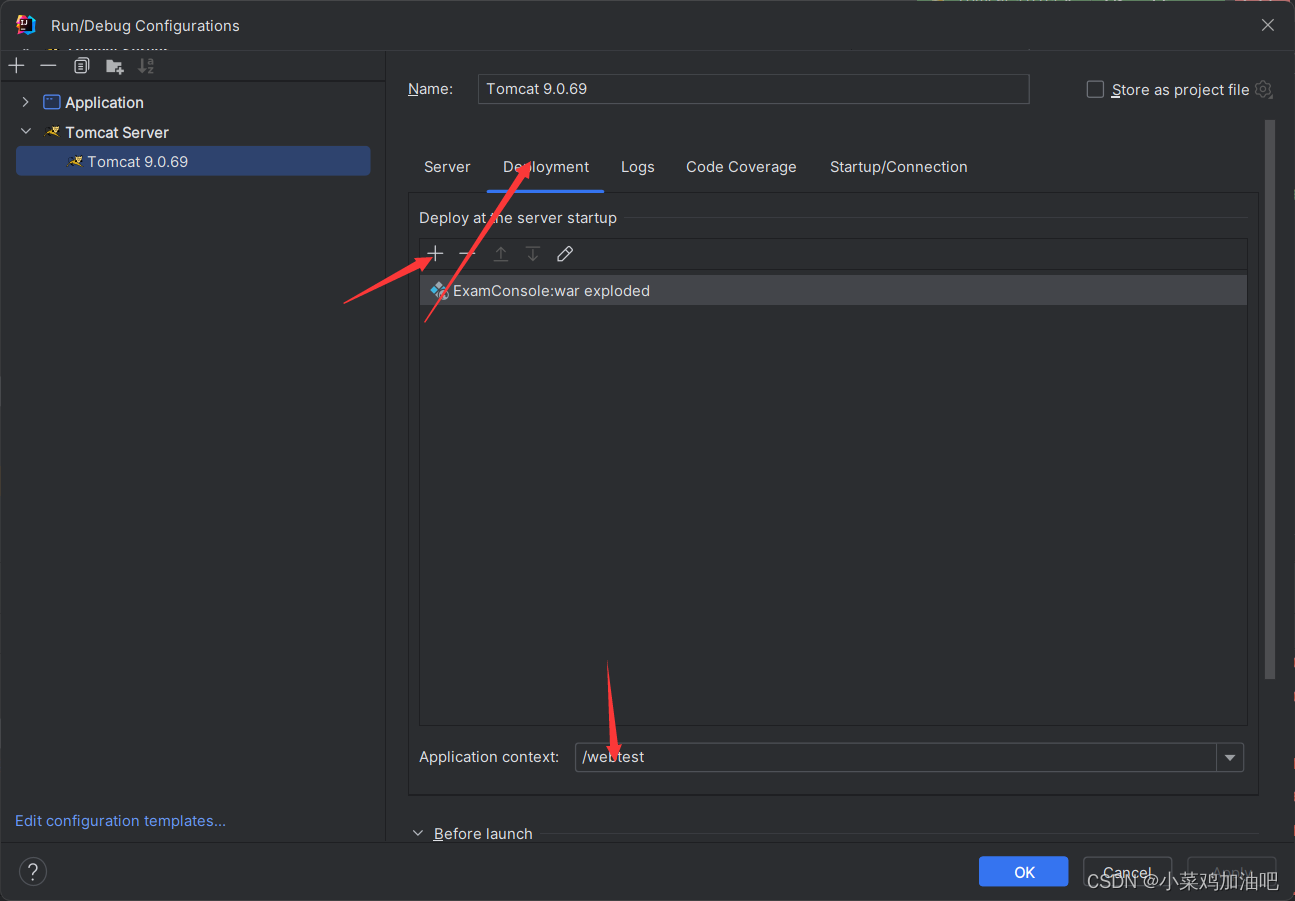Switch to the Deployment tab
1295x901 pixels.
546,167
